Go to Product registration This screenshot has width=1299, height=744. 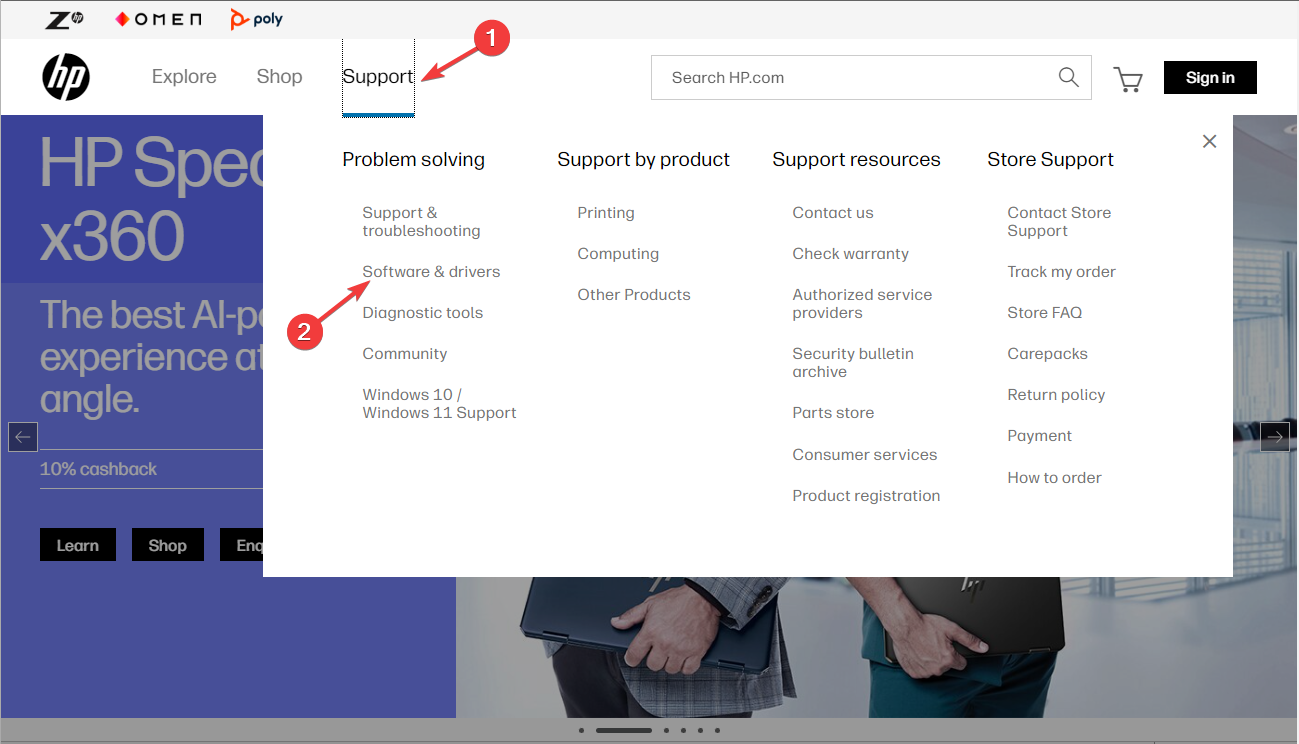(866, 496)
